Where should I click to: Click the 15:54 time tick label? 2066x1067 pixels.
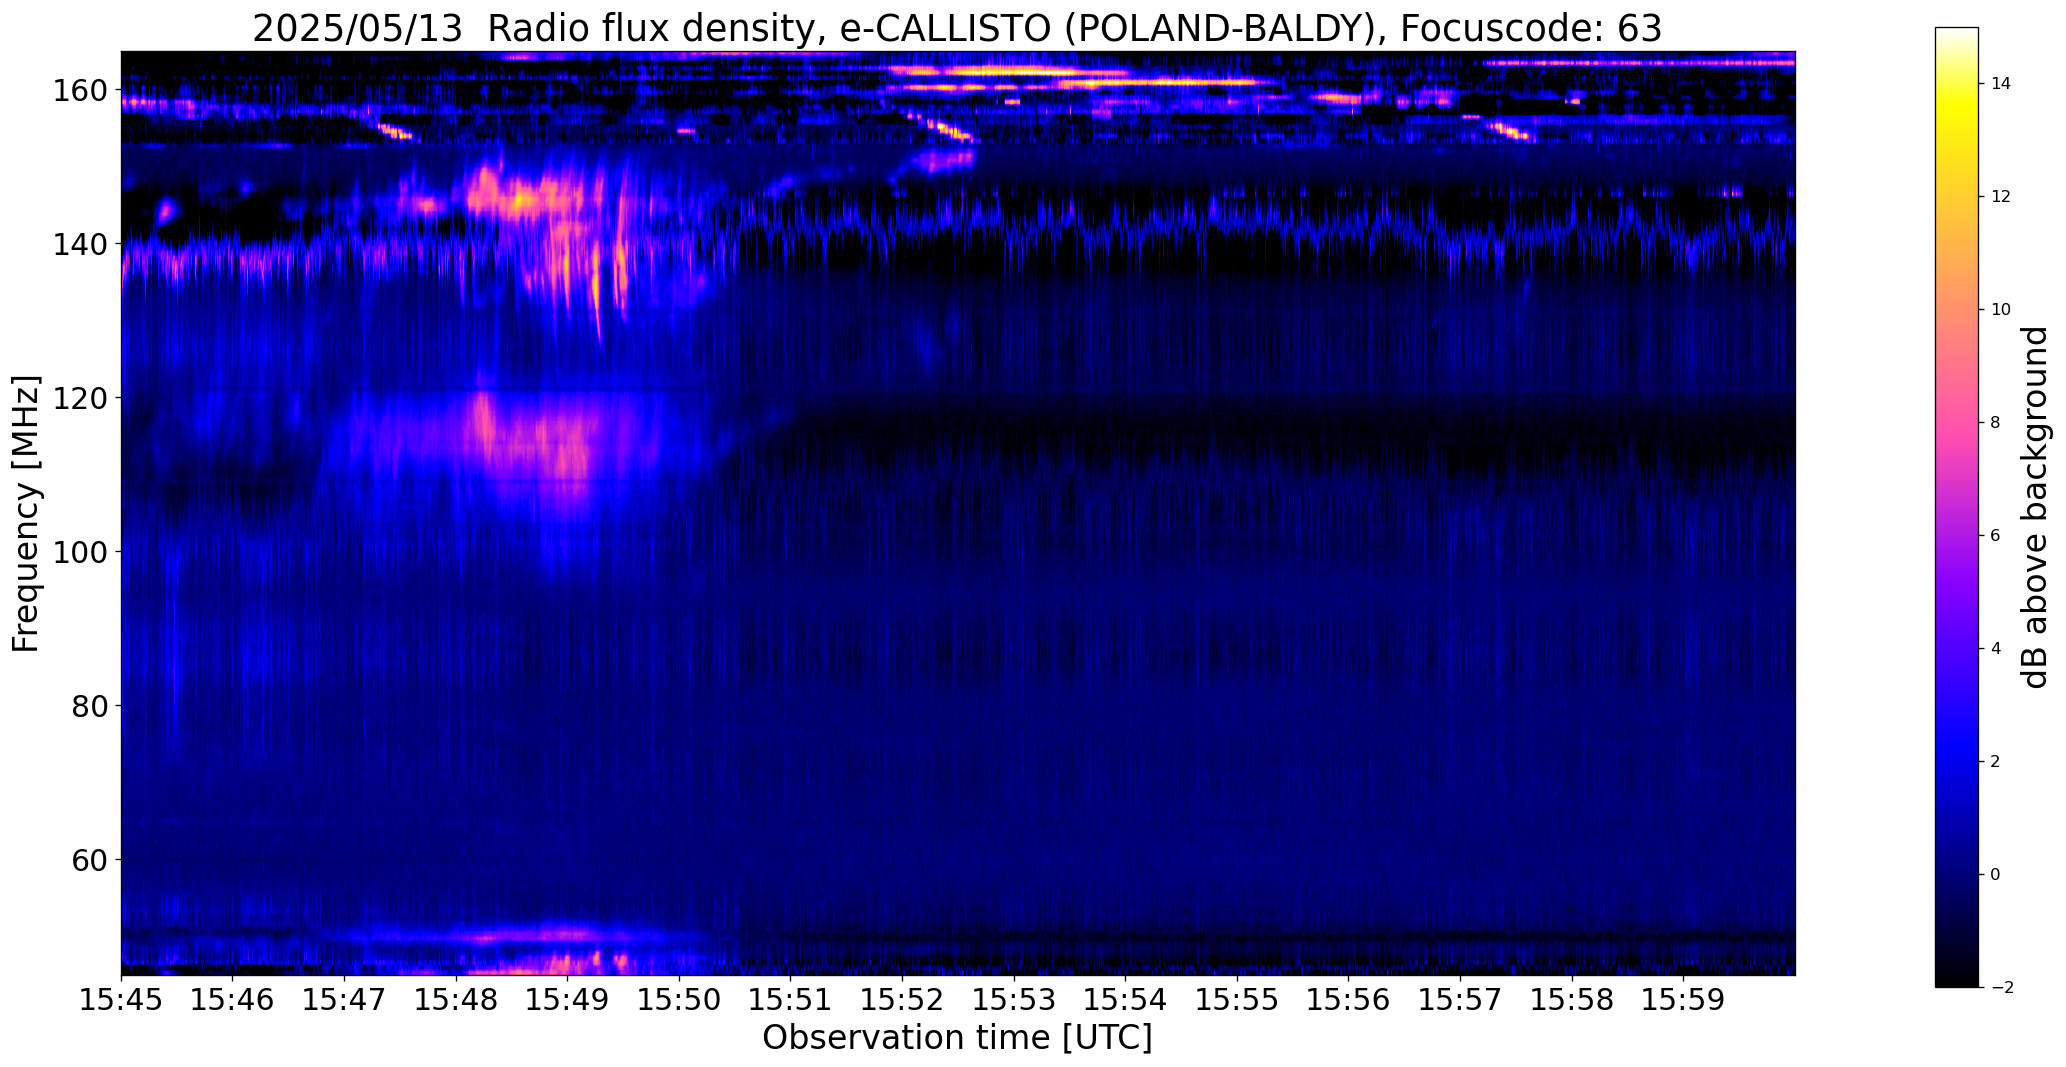pos(1125,1000)
